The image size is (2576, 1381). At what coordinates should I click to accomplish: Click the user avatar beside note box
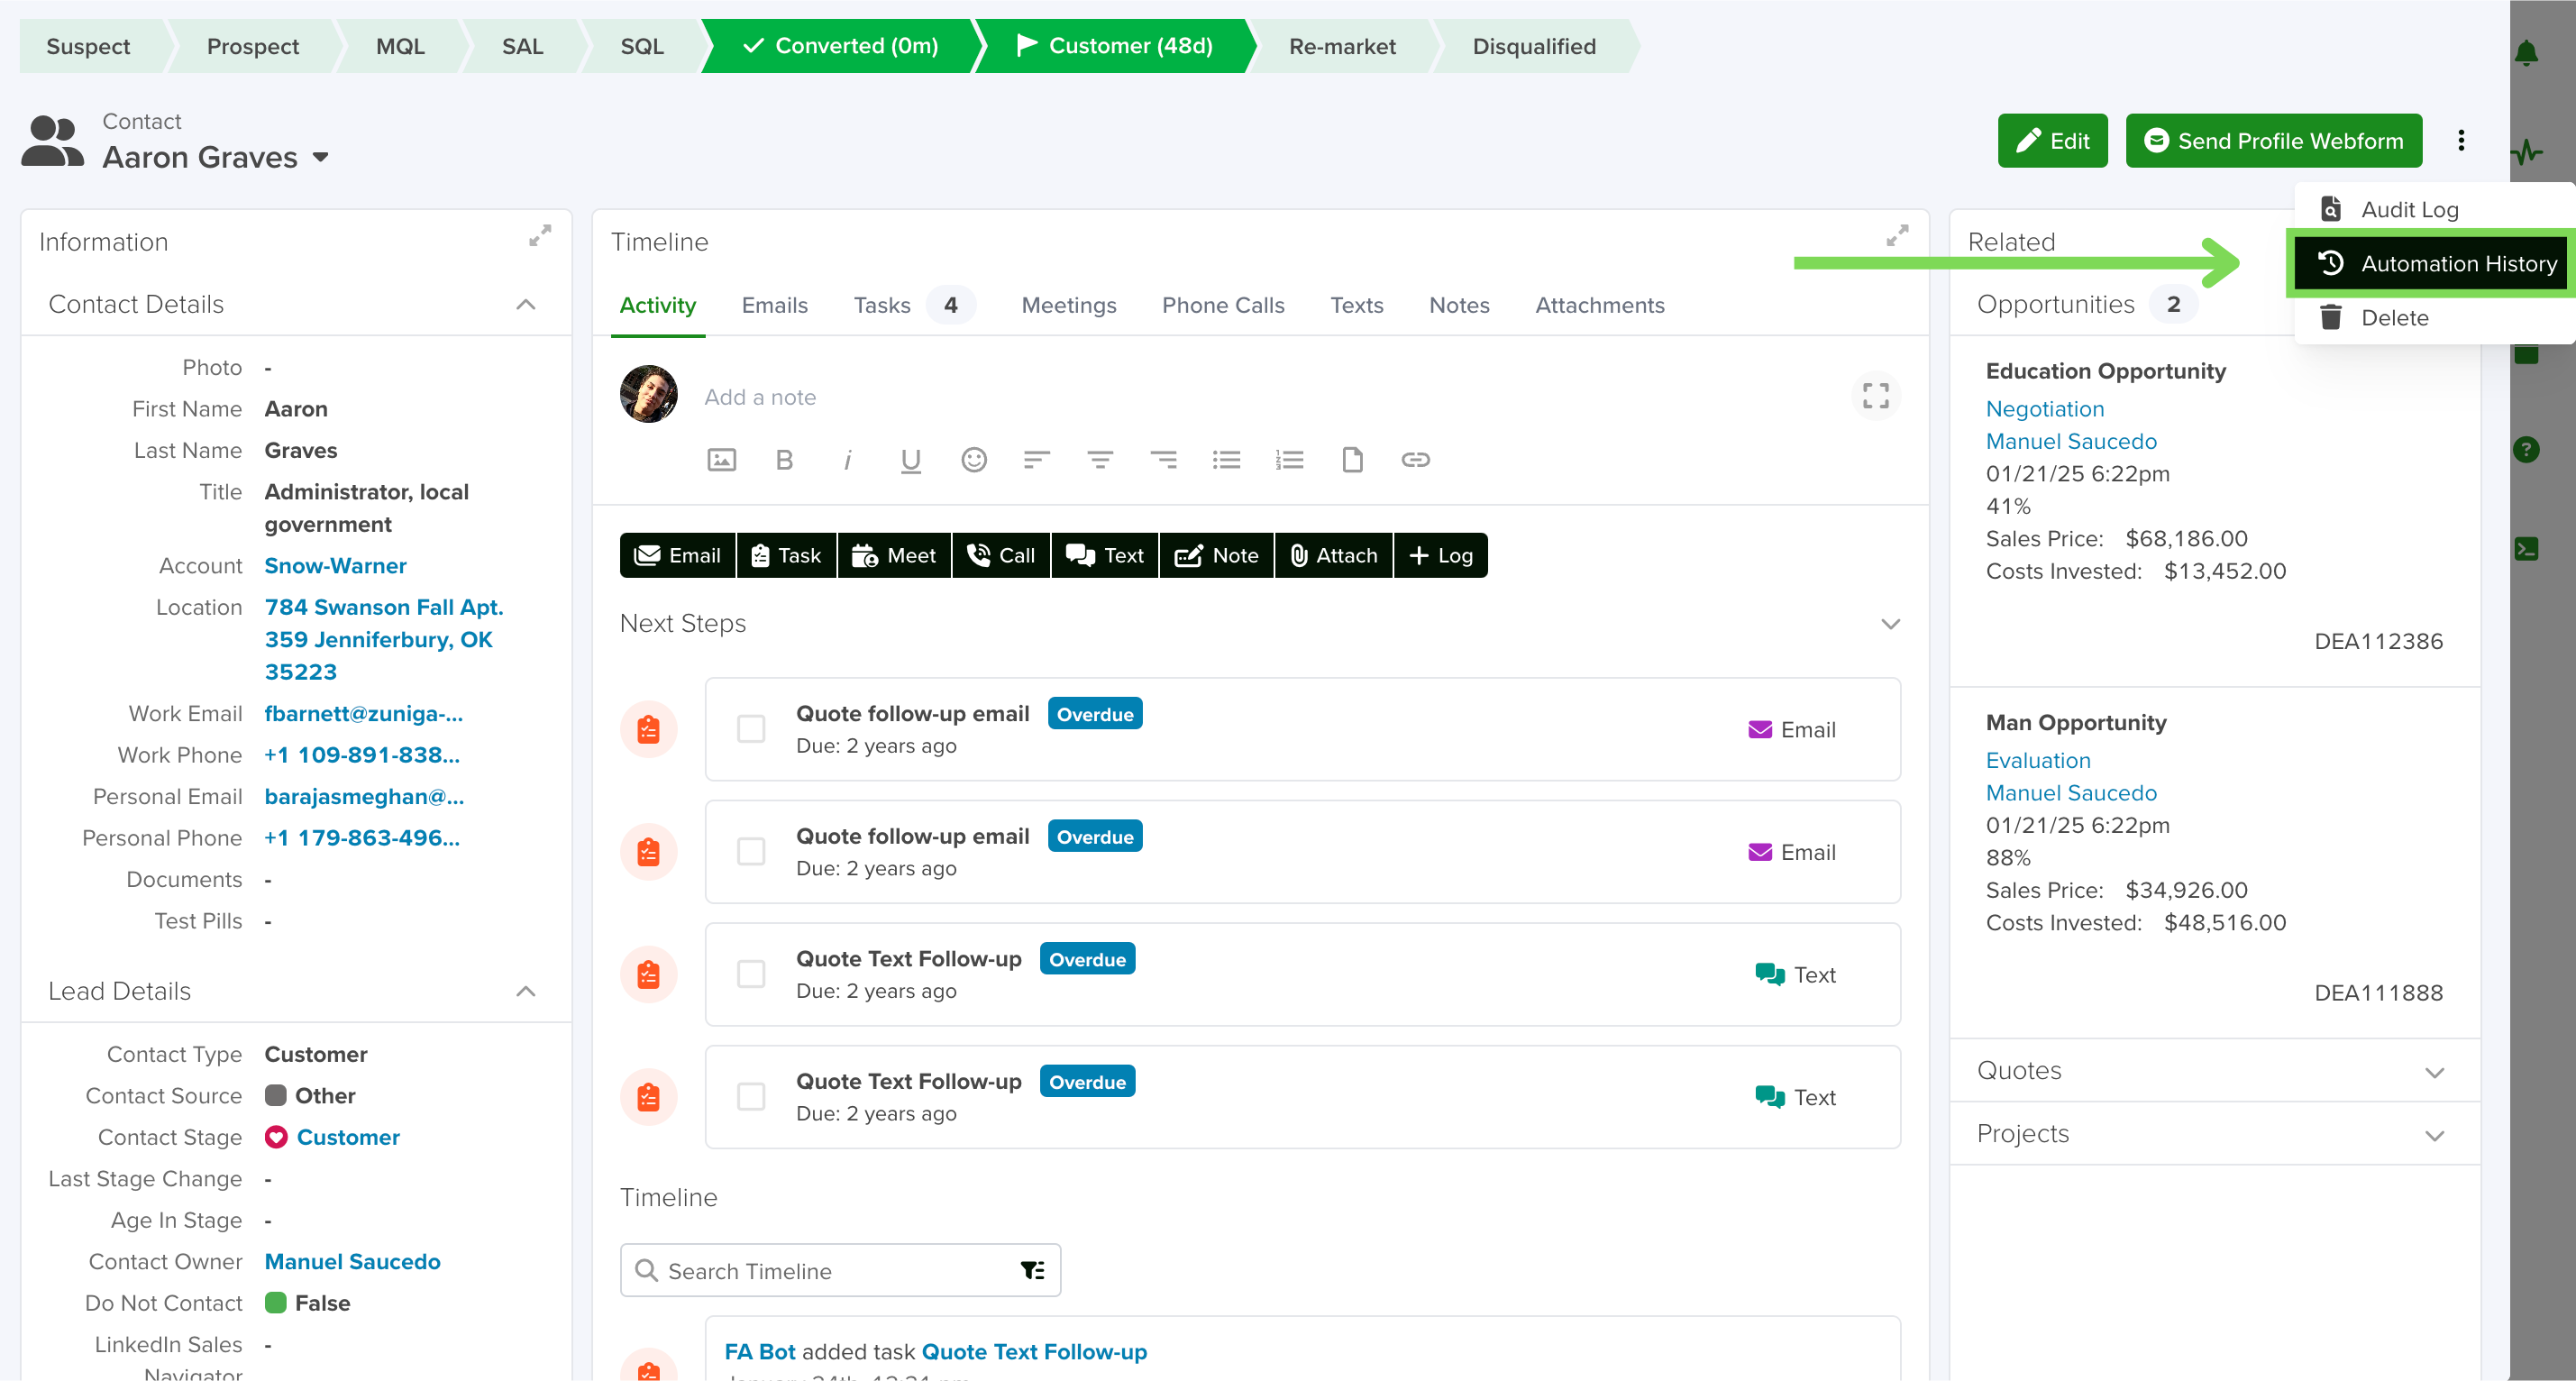(x=649, y=394)
